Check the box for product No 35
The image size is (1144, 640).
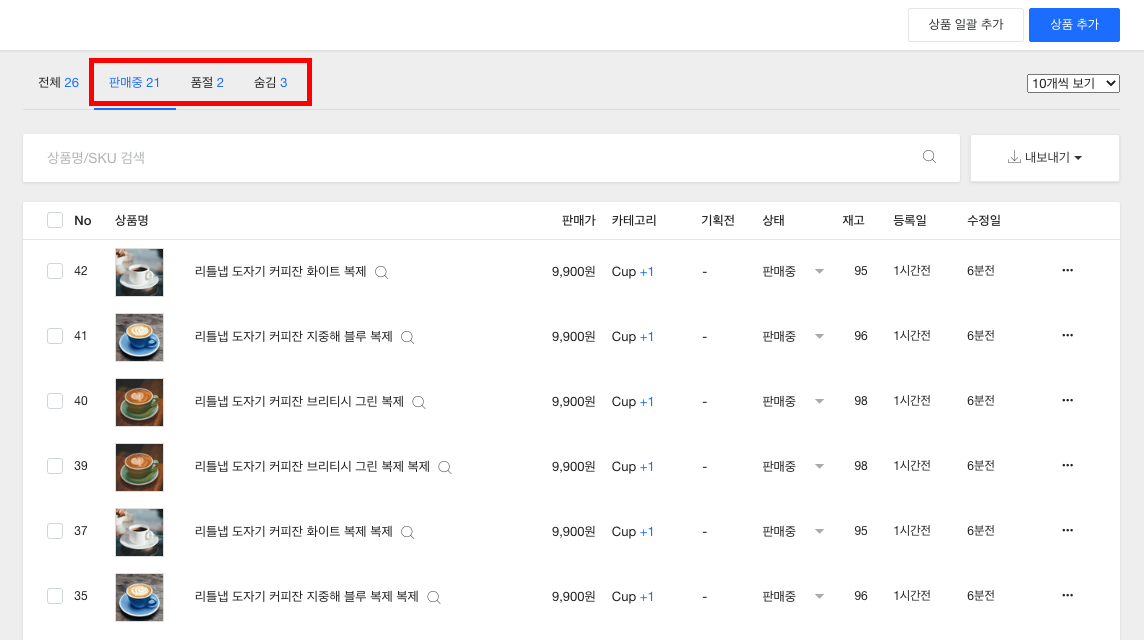click(55, 595)
